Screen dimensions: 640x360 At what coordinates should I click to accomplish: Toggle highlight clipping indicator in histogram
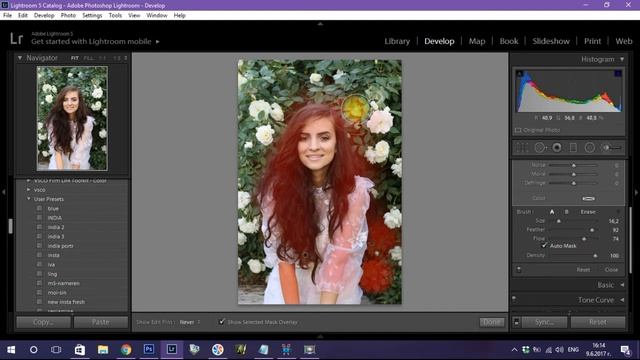point(618,73)
